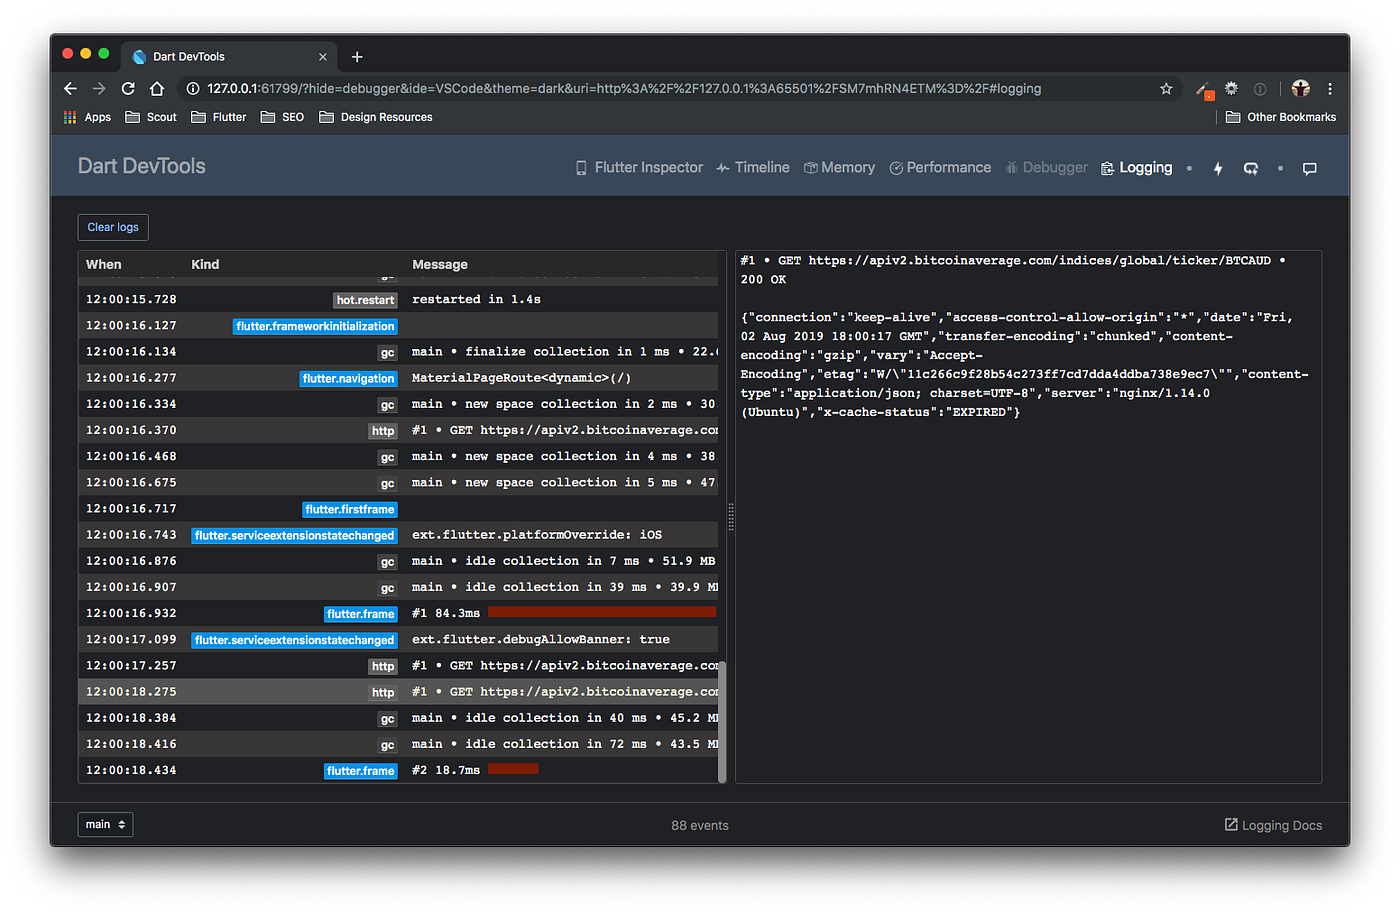Switch to the Flutter Inspector tab
Viewport: 1400px width, 913px height.
(x=639, y=168)
